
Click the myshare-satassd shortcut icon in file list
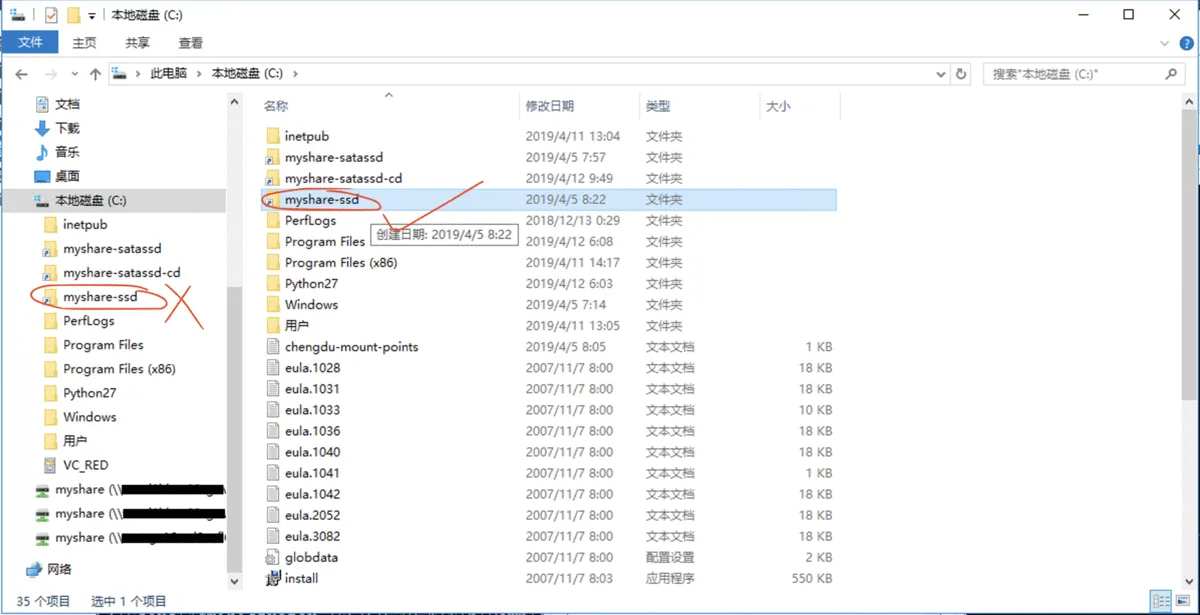click(x=273, y=157)
